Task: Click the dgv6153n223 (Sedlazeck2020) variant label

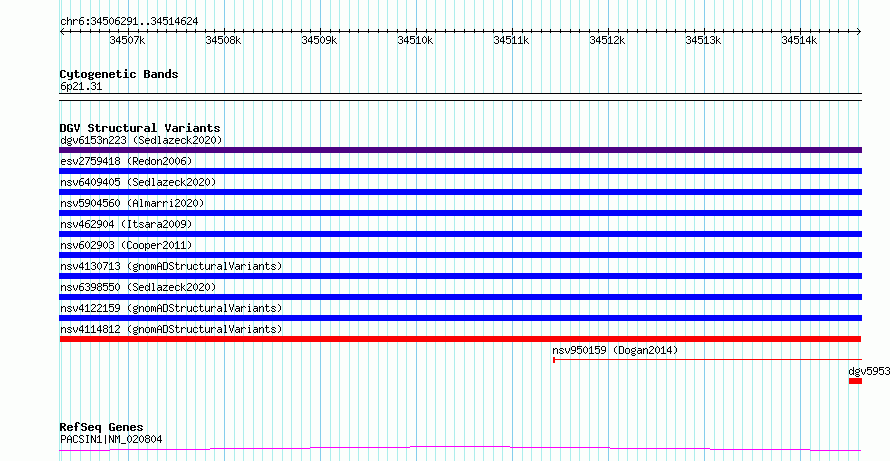Action: click(x=141, y=140)
